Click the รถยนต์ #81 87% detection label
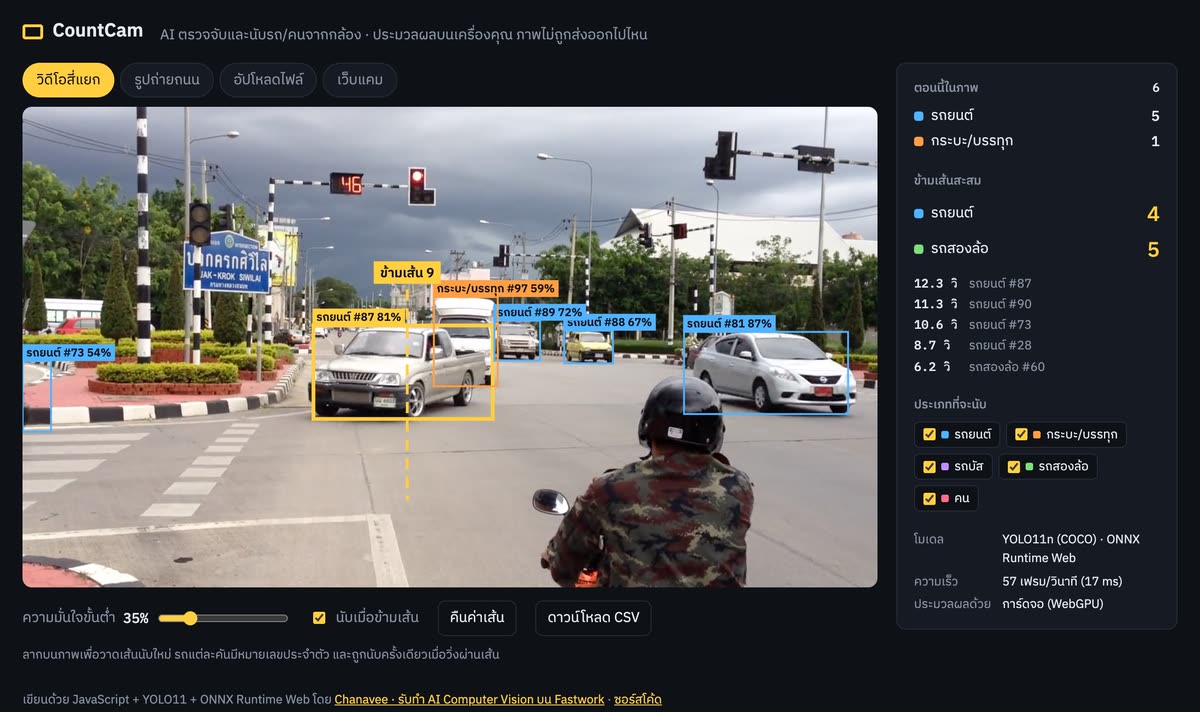The height and width of the screenshot is (712, 1200). point(730,323)
